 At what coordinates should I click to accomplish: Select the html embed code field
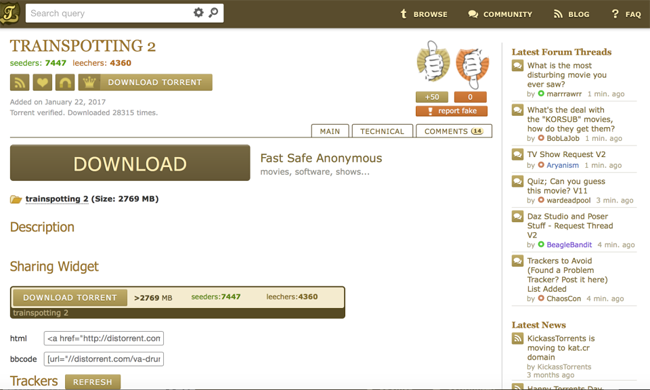point(104,338)
